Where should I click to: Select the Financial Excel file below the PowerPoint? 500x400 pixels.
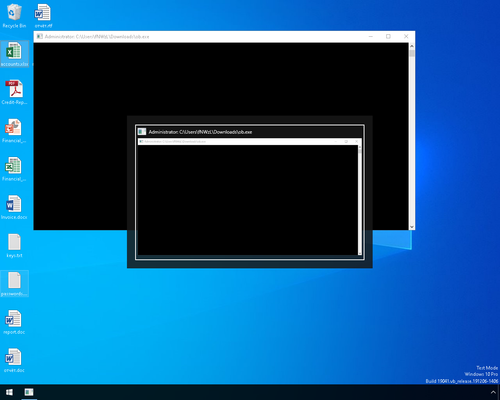(14, 169)
